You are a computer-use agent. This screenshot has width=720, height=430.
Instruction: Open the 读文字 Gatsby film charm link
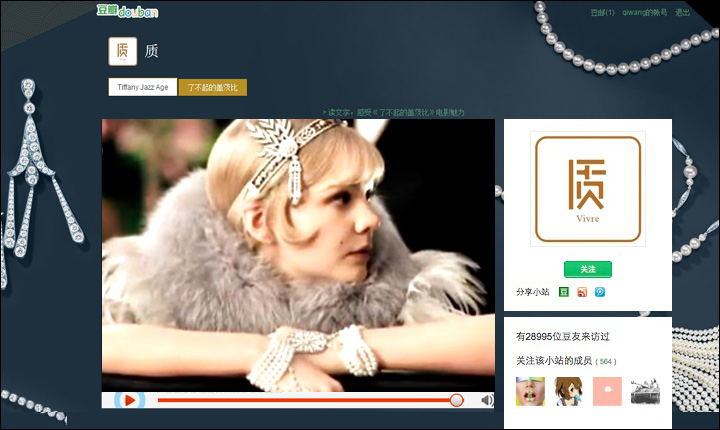coord(393,112)
